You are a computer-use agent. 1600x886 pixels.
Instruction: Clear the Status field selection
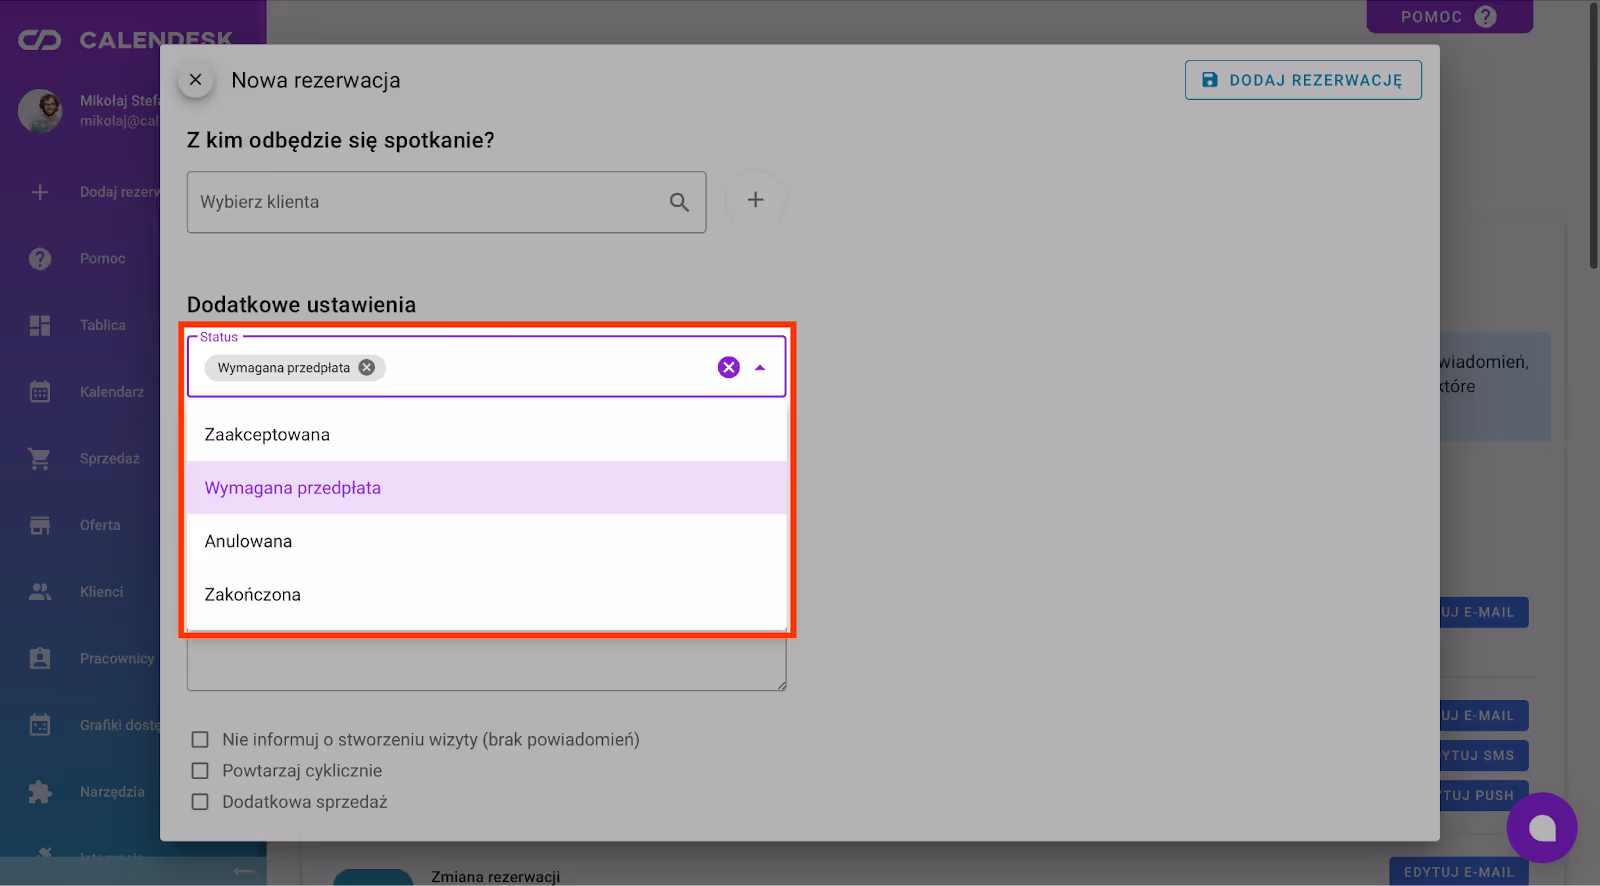(729, 368)
